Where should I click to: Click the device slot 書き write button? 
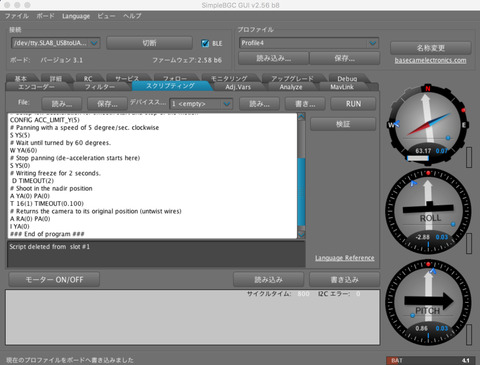tap(305, 104)
